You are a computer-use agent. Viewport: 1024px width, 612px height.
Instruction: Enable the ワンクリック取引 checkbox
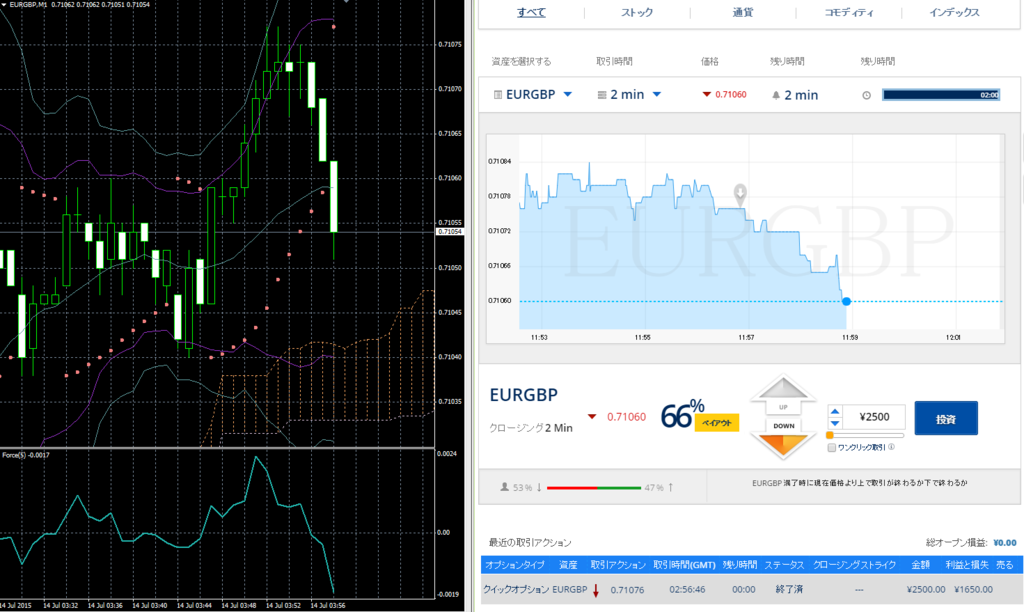831,447
